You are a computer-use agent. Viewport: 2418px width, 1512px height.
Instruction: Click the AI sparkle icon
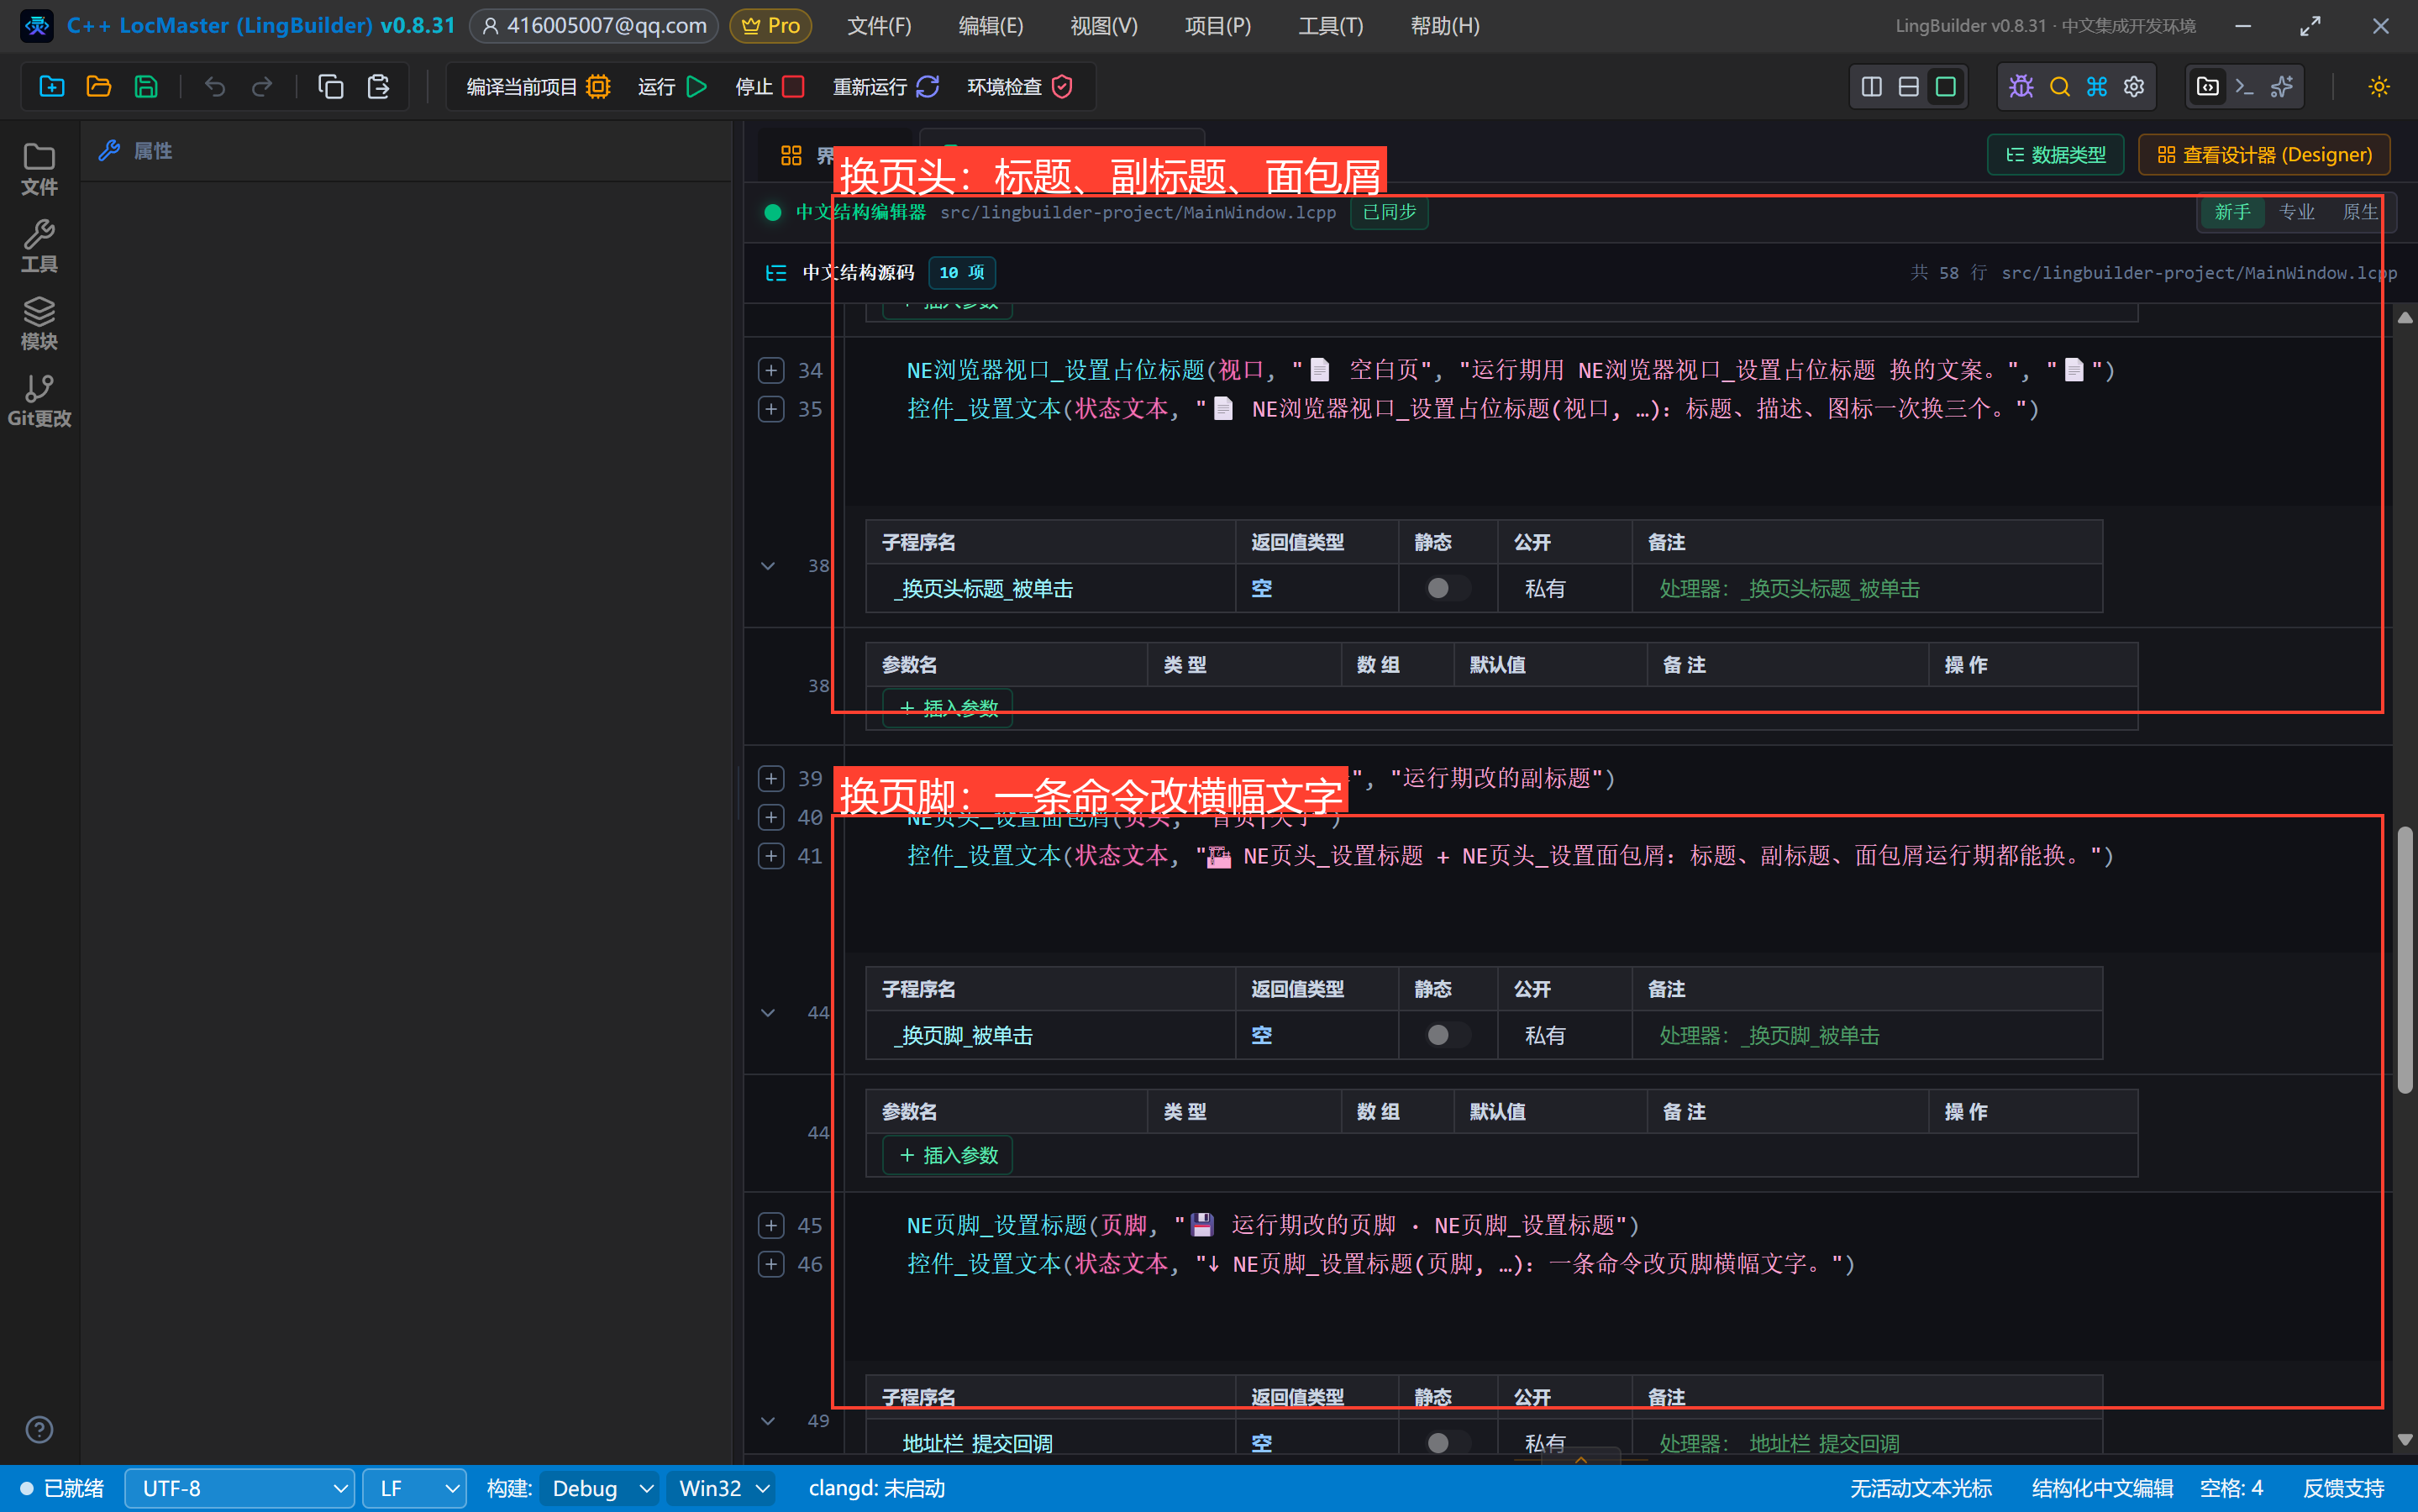click(x=2282, y=87)
